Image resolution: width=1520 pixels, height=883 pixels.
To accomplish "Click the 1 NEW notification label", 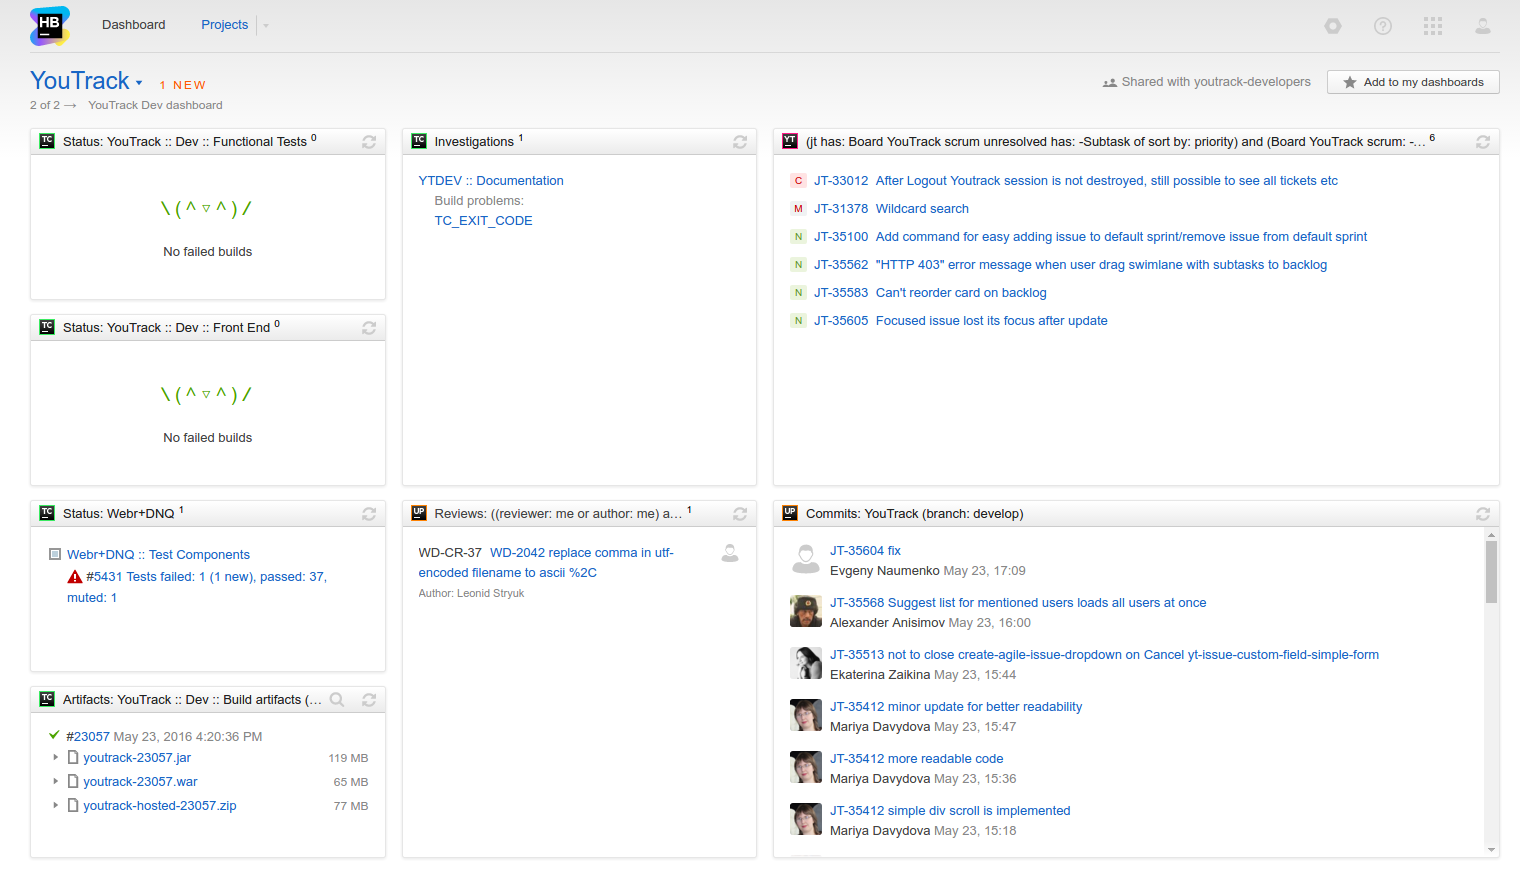I will pyautogui.click(x=183, y=86).
